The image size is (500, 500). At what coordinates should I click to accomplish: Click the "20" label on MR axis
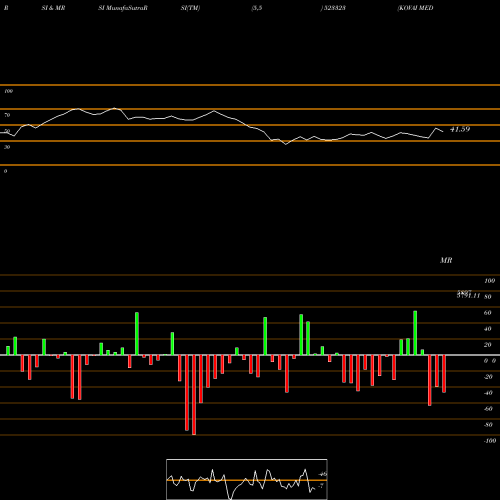click(488, 345)
